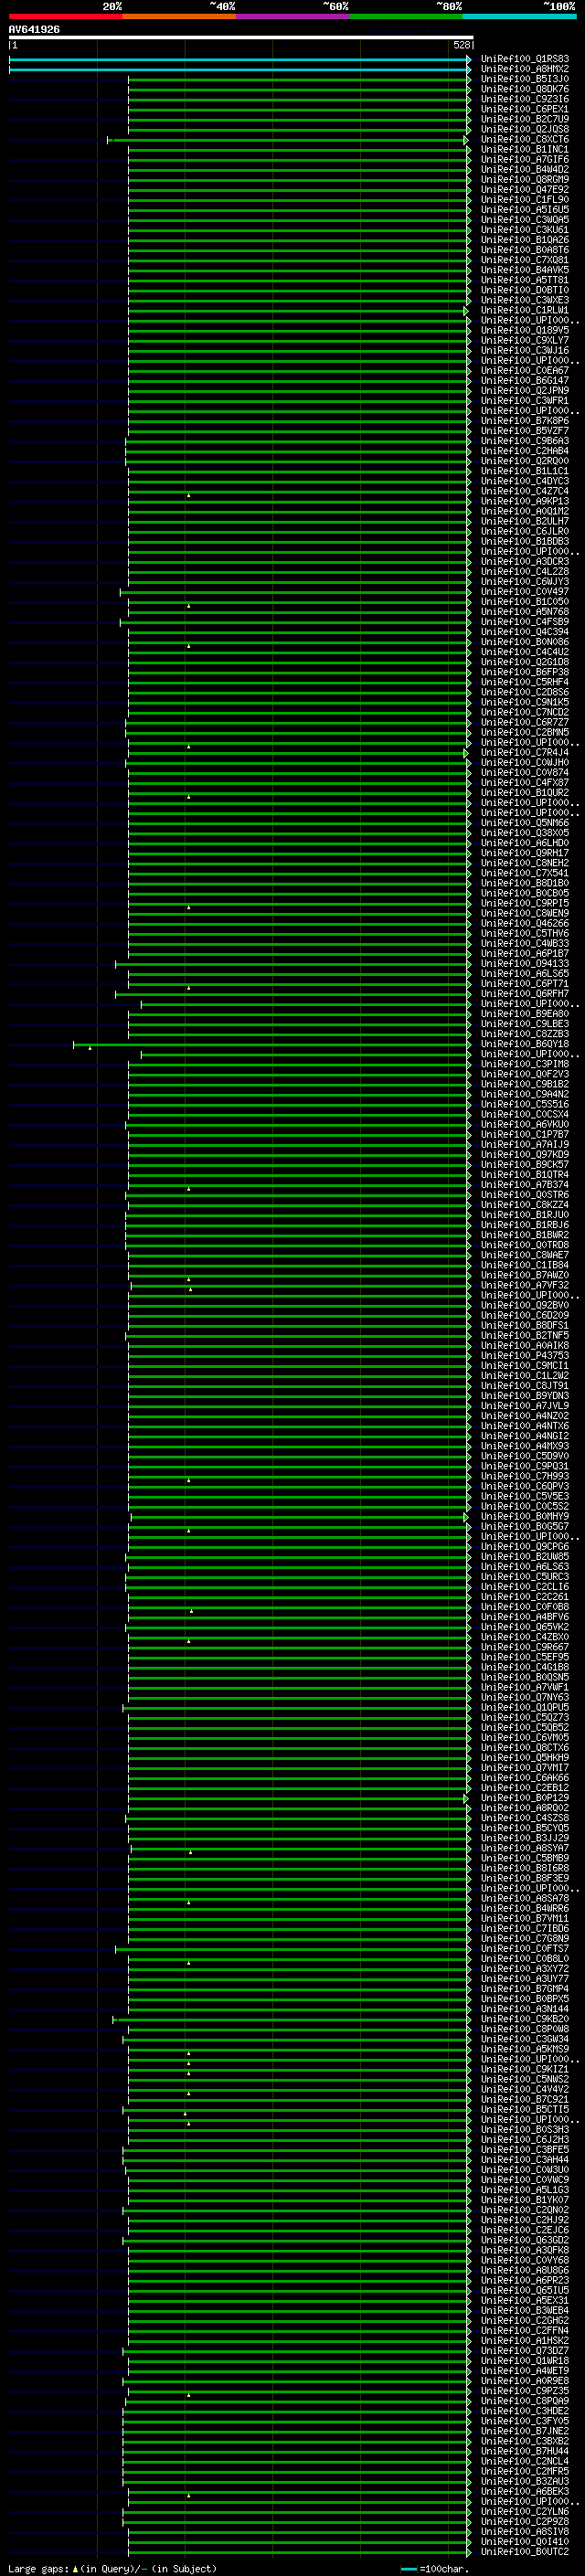Click the cyan alignment bar for UniRef100_Q1RS83

[240, 60]
